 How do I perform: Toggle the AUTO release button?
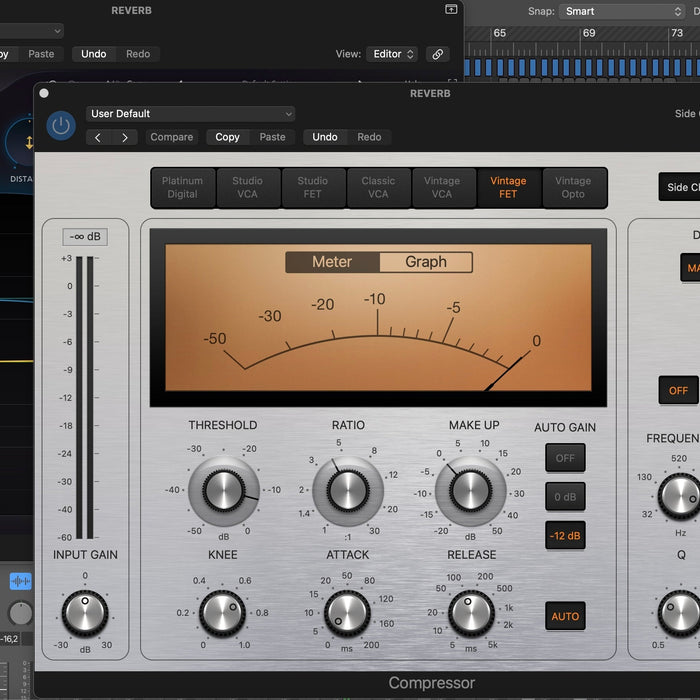tap(565, 617)
